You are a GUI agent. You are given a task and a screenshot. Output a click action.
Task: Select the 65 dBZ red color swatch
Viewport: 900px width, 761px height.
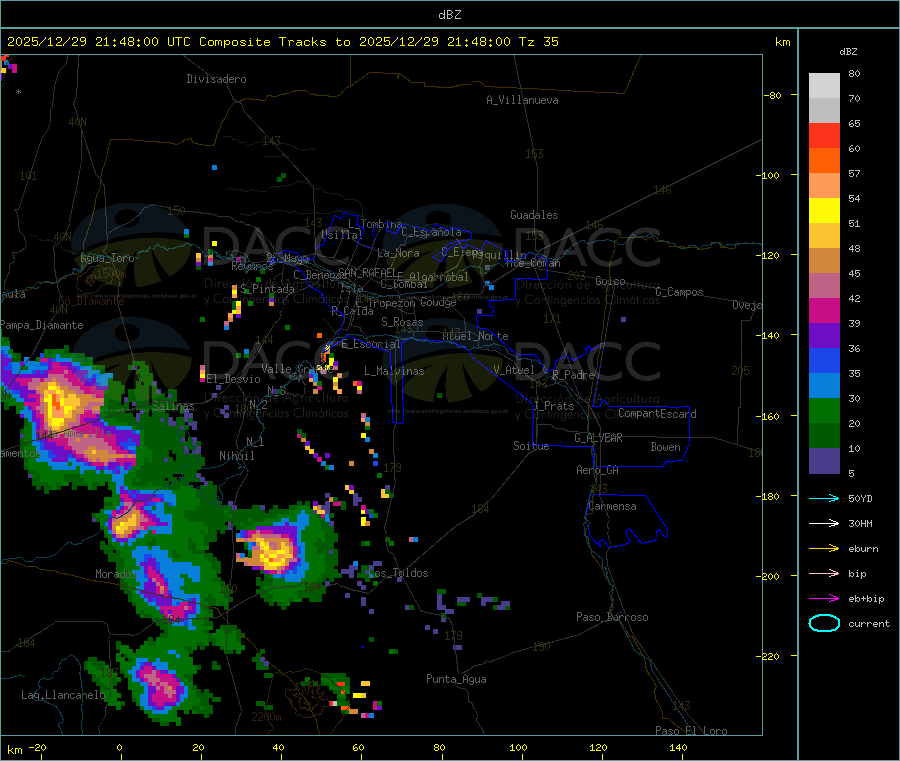pyautogui.click(x=824, y=135)
